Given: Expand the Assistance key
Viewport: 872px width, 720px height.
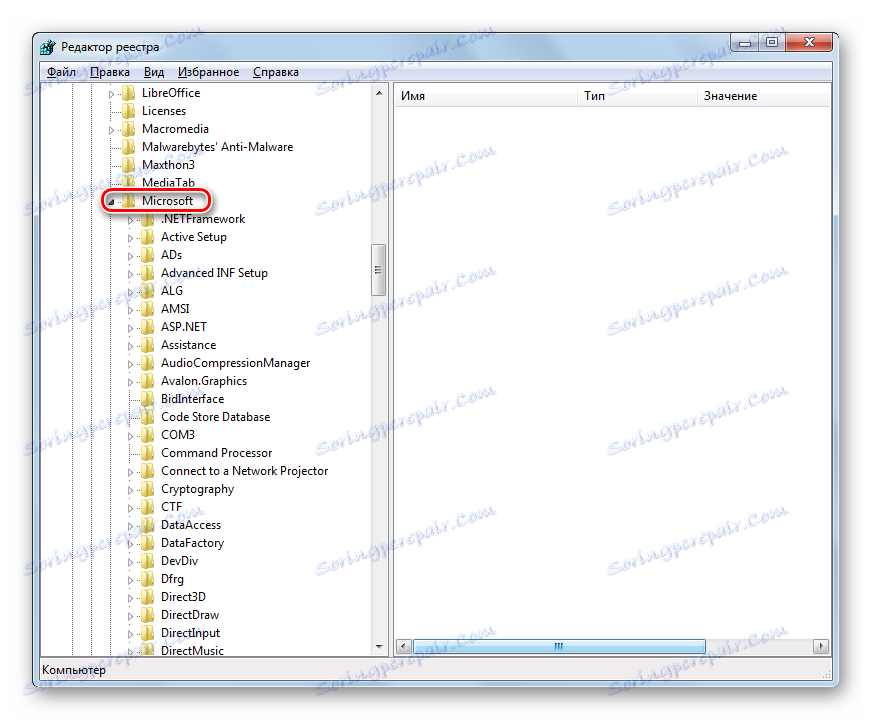Looking at the screenshot, I should click(130, 346).
